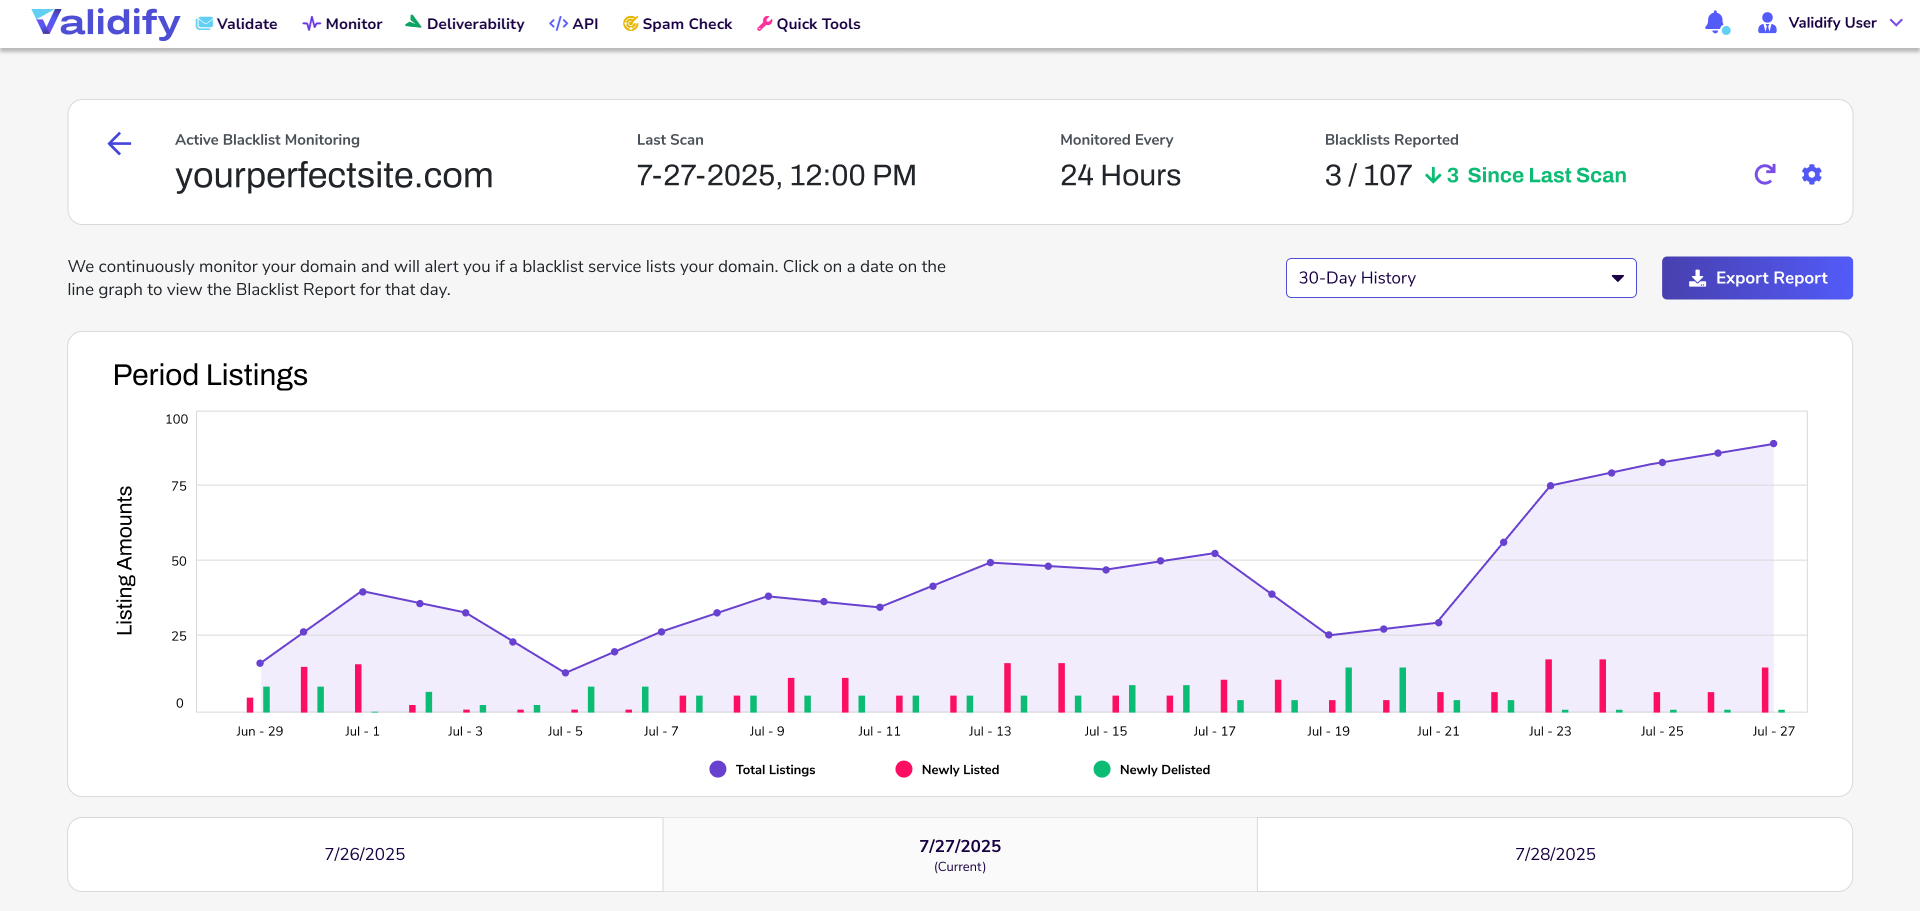Toggle Newly Delisted legend series

tap(1151, 769)
